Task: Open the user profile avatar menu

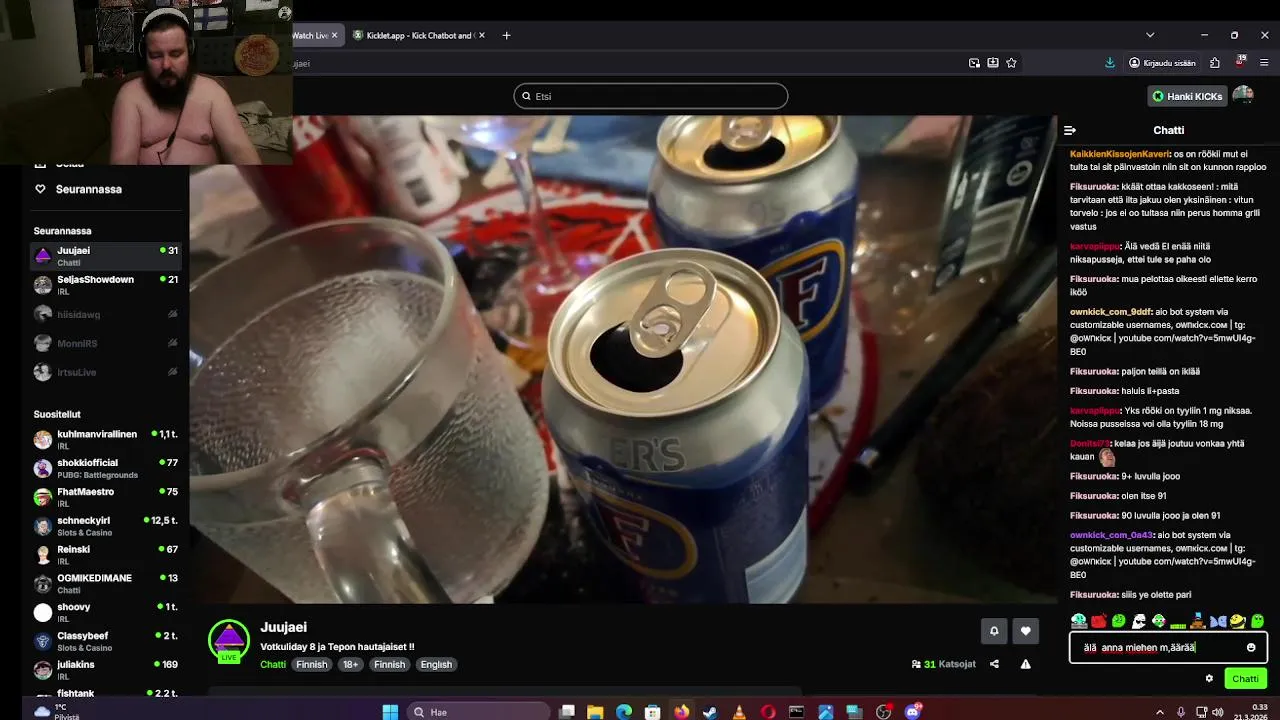Action: coord(1243,96)
